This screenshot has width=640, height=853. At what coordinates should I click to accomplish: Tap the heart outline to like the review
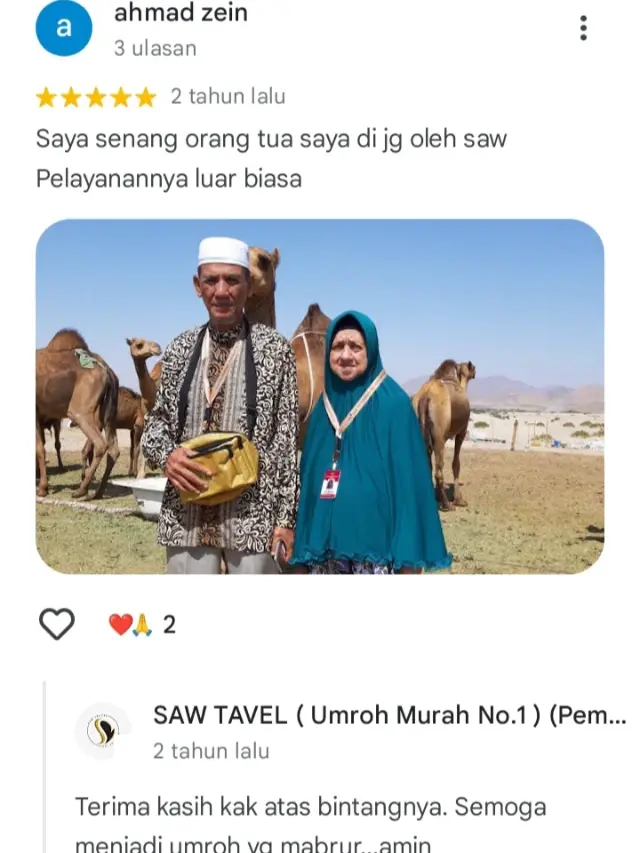coord(57,624)
